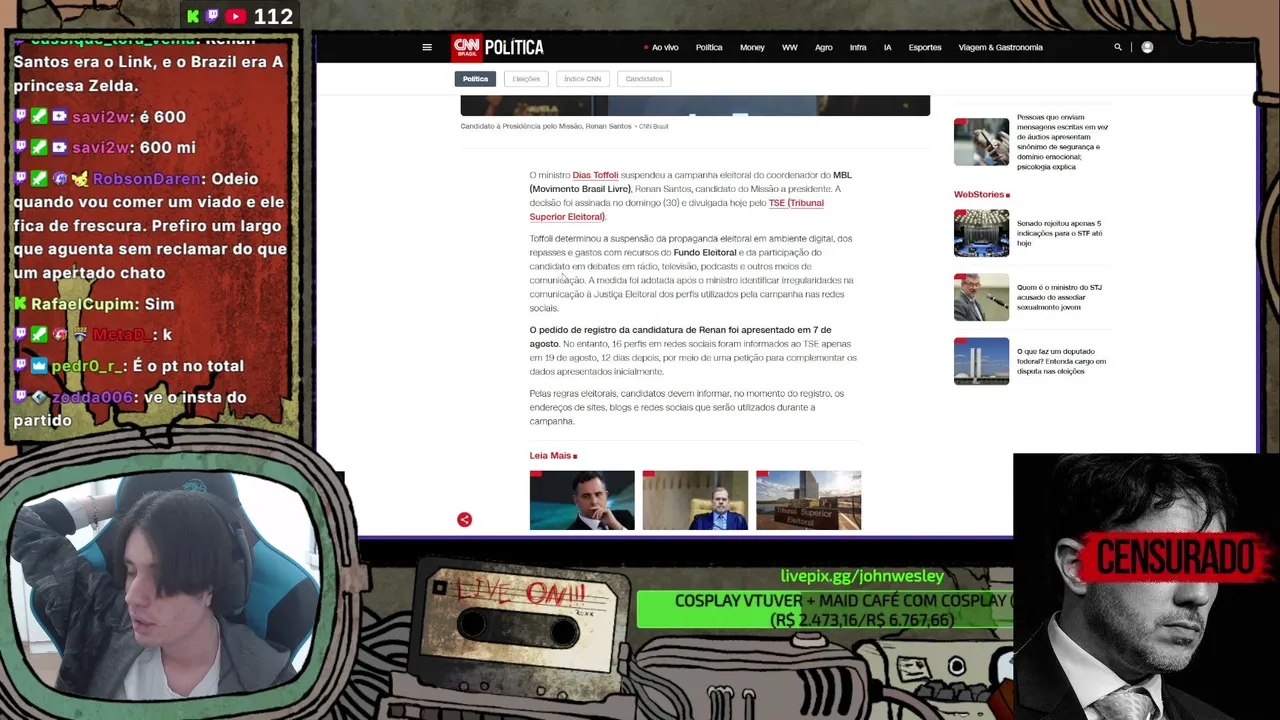
Task: Click username RobsonDaren in the chat
Action: tap(147, 179)
